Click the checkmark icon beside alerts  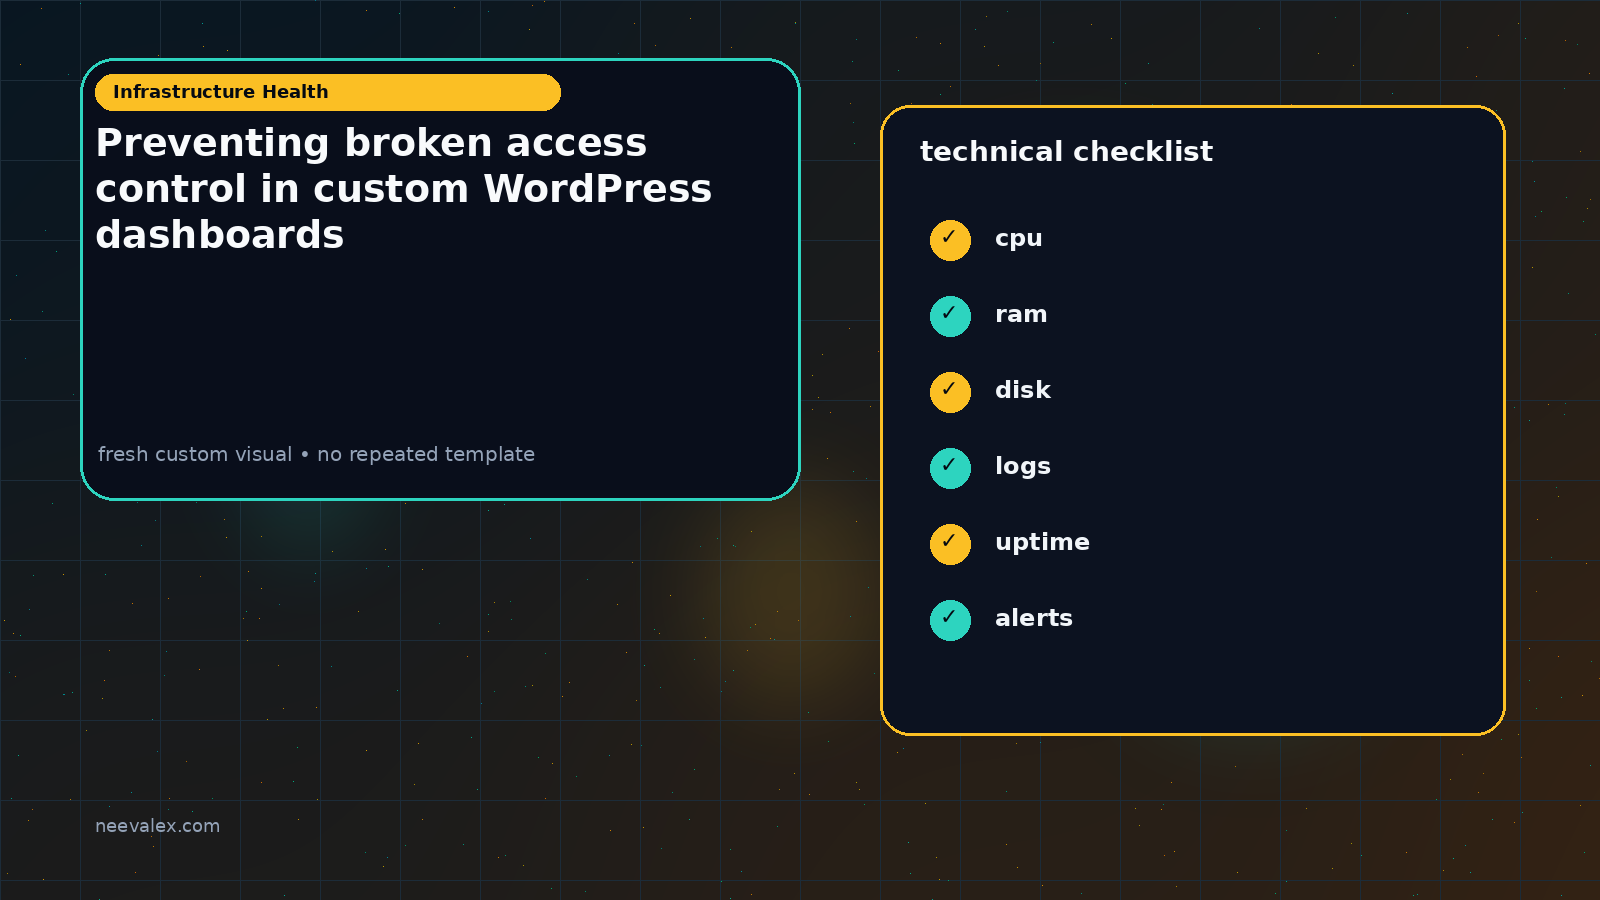pos(950,621)
